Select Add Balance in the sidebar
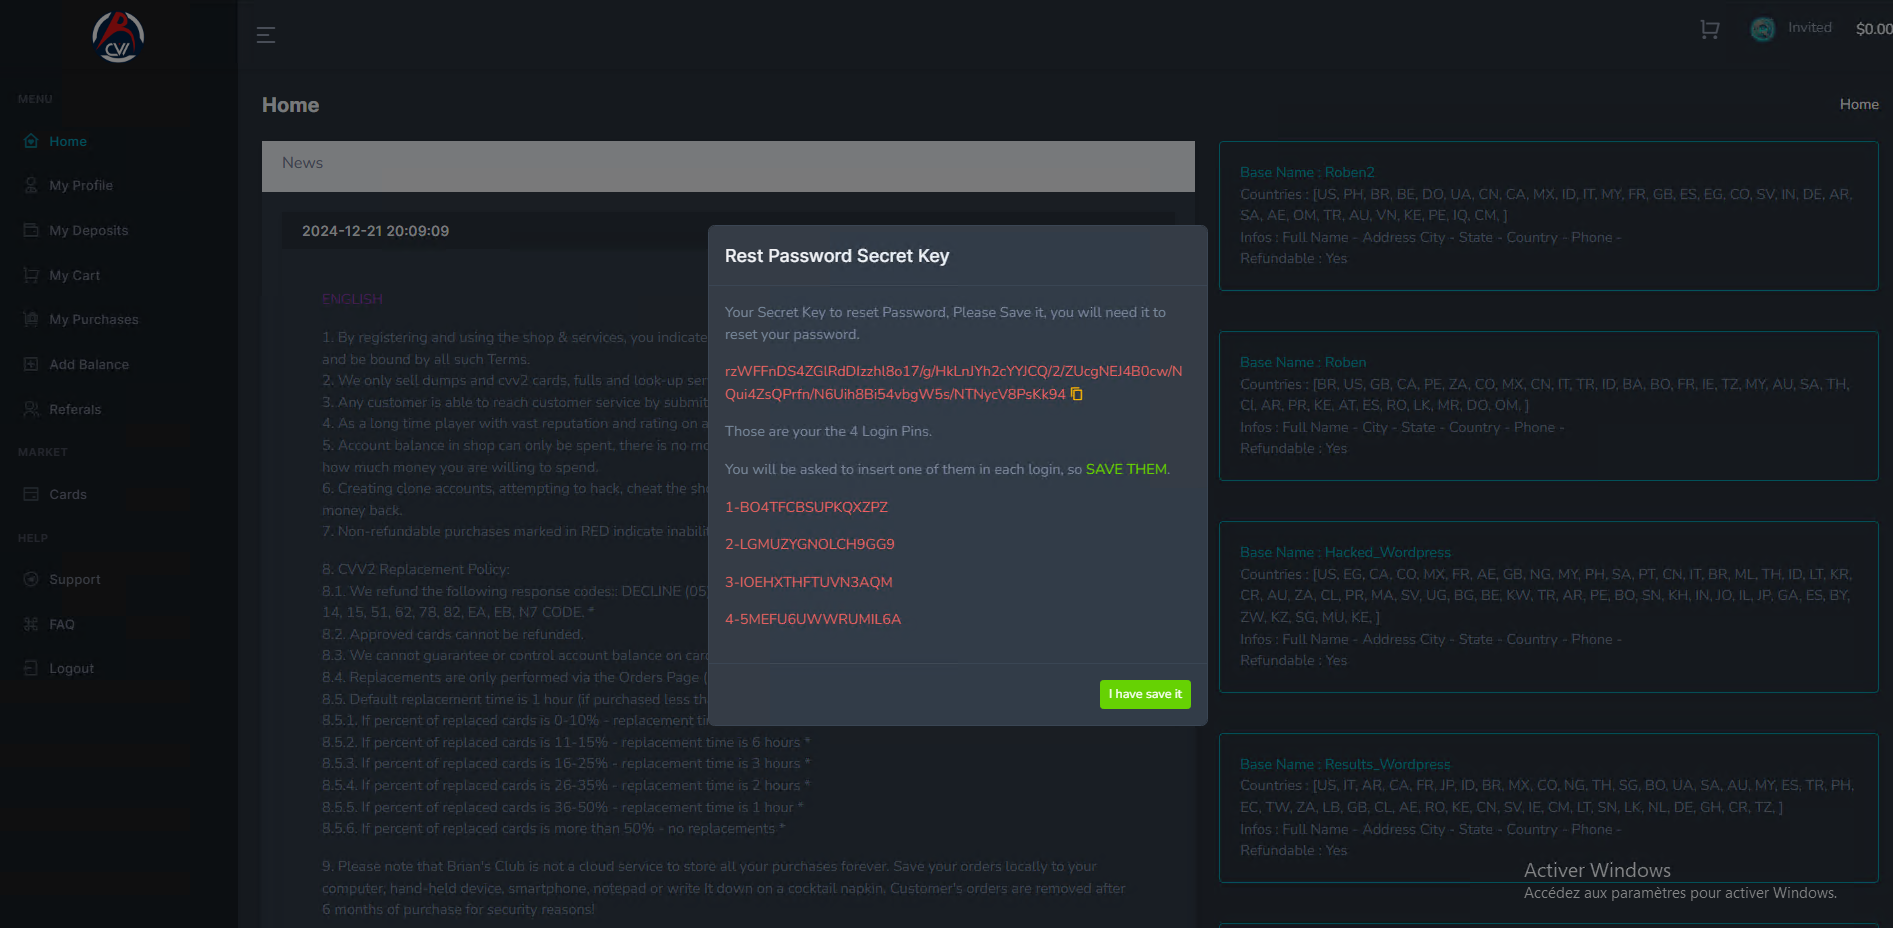The height and width of the screenshot is (928, 1893). (89, 365)
